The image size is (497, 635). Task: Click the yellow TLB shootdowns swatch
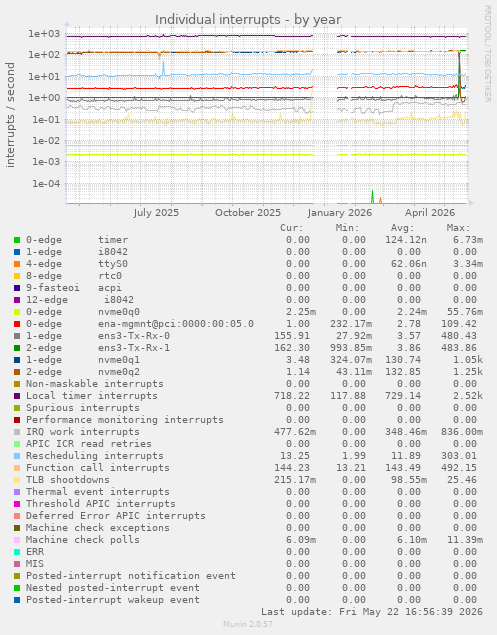[17, 480]
